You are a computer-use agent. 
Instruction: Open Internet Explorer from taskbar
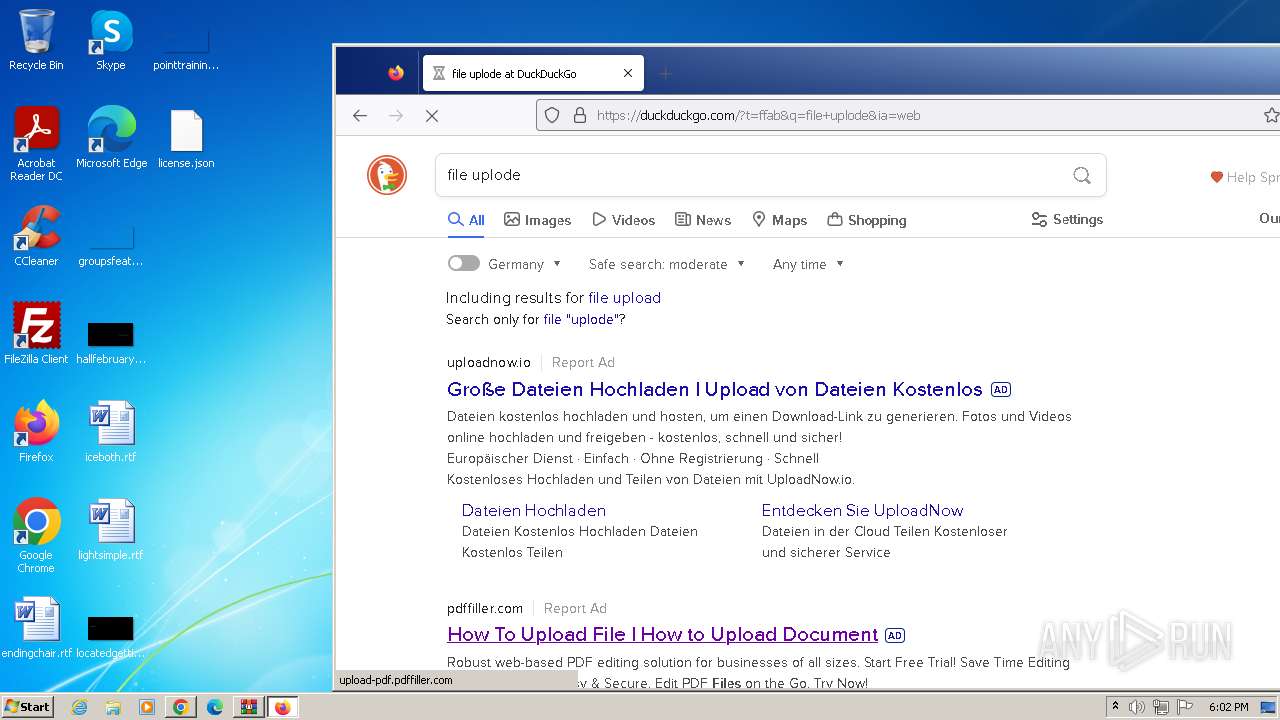(x=80, y=707)
